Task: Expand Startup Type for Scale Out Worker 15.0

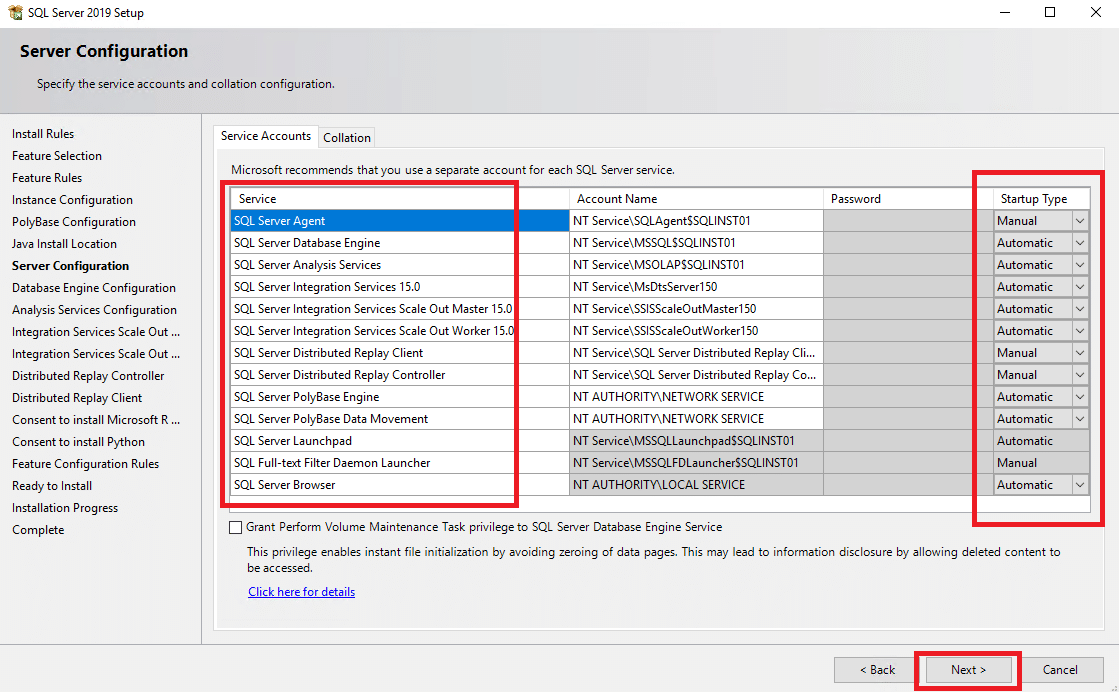Action: click(1080, 331)
